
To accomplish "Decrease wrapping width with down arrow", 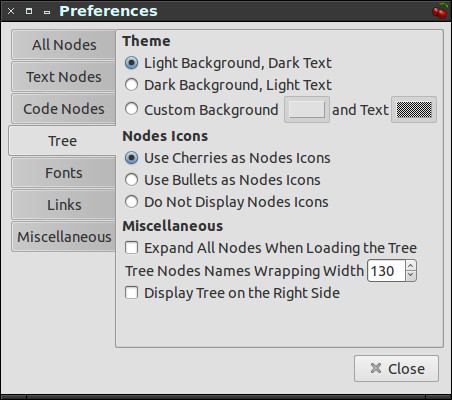I will point(411,275).
